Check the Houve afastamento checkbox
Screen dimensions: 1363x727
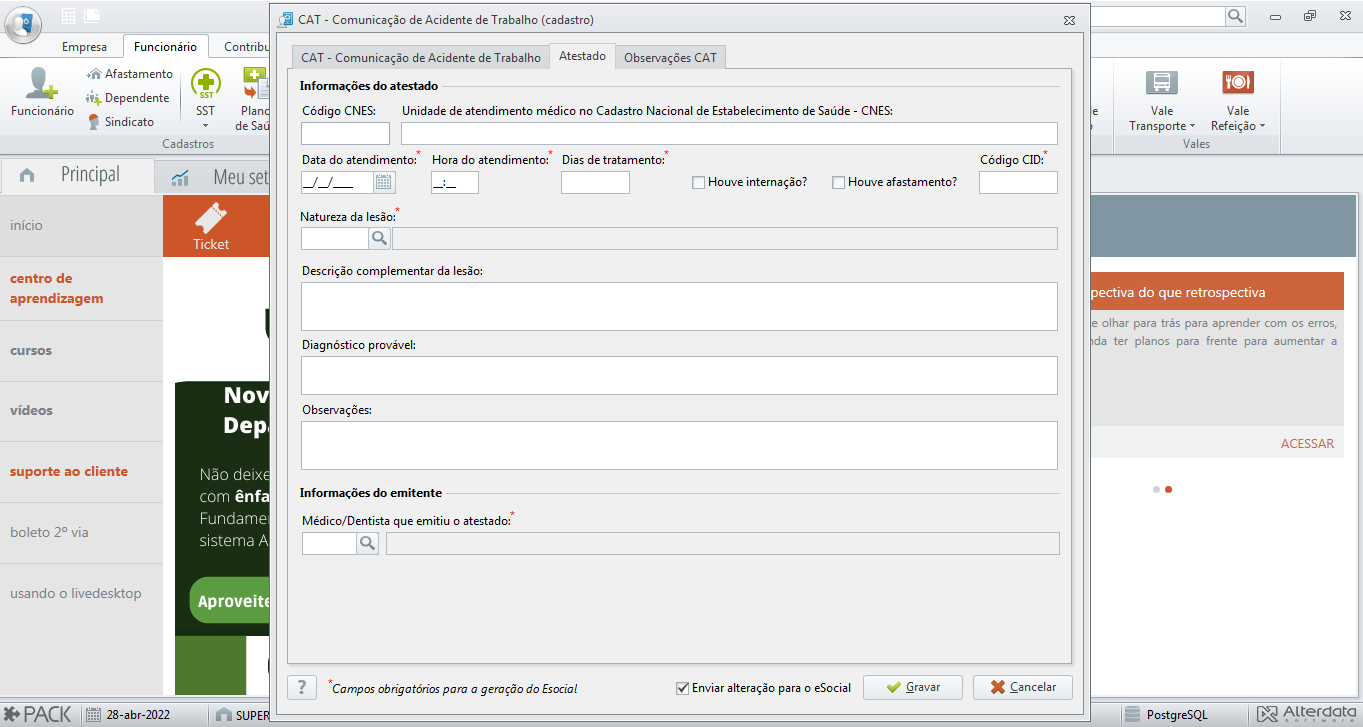pos(839,182)
